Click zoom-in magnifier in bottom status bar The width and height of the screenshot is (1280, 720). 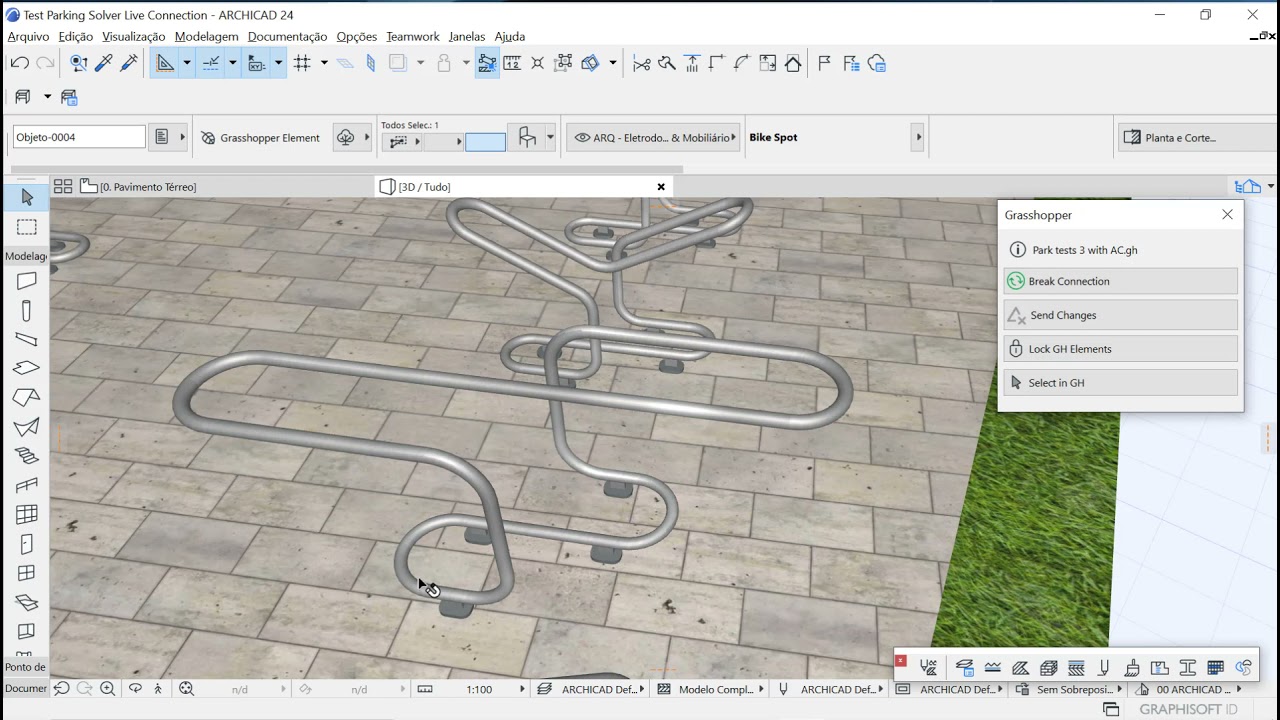(x=108, y=689)
